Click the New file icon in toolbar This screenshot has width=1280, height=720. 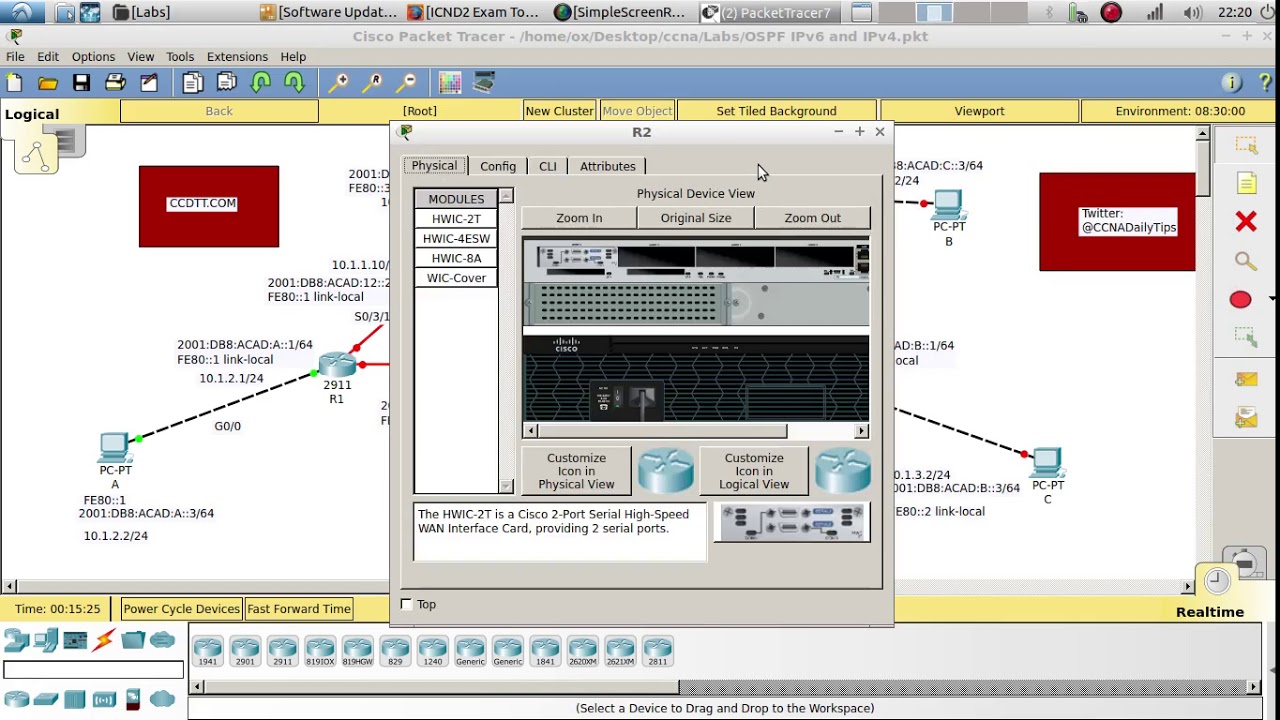click(x=15, y=83)
